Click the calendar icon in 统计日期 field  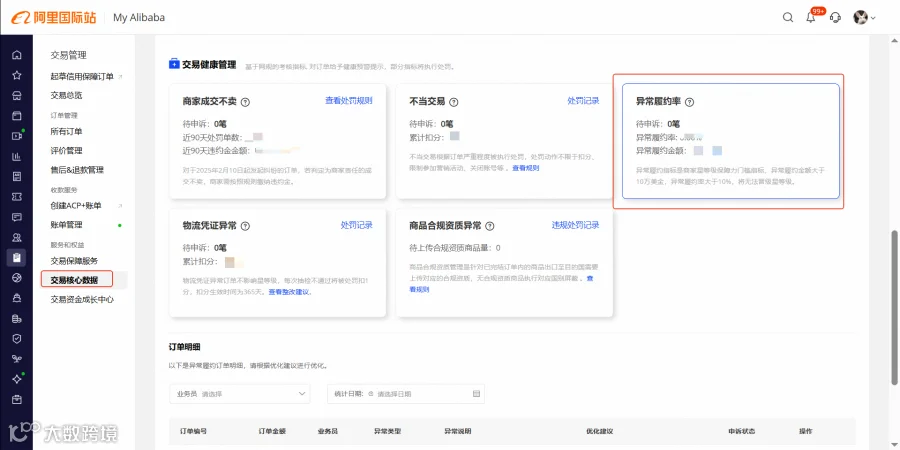(x=476, y=394)
